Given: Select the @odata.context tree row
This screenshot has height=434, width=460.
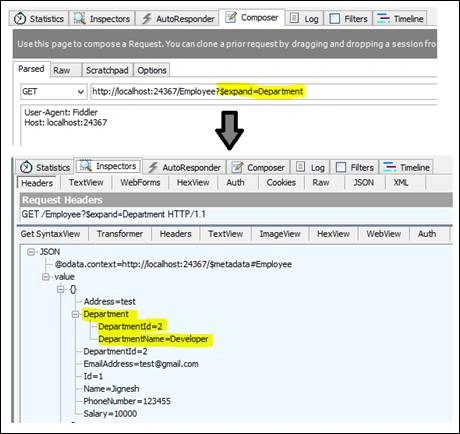Looking at the screenshot, I should point(173,264).
